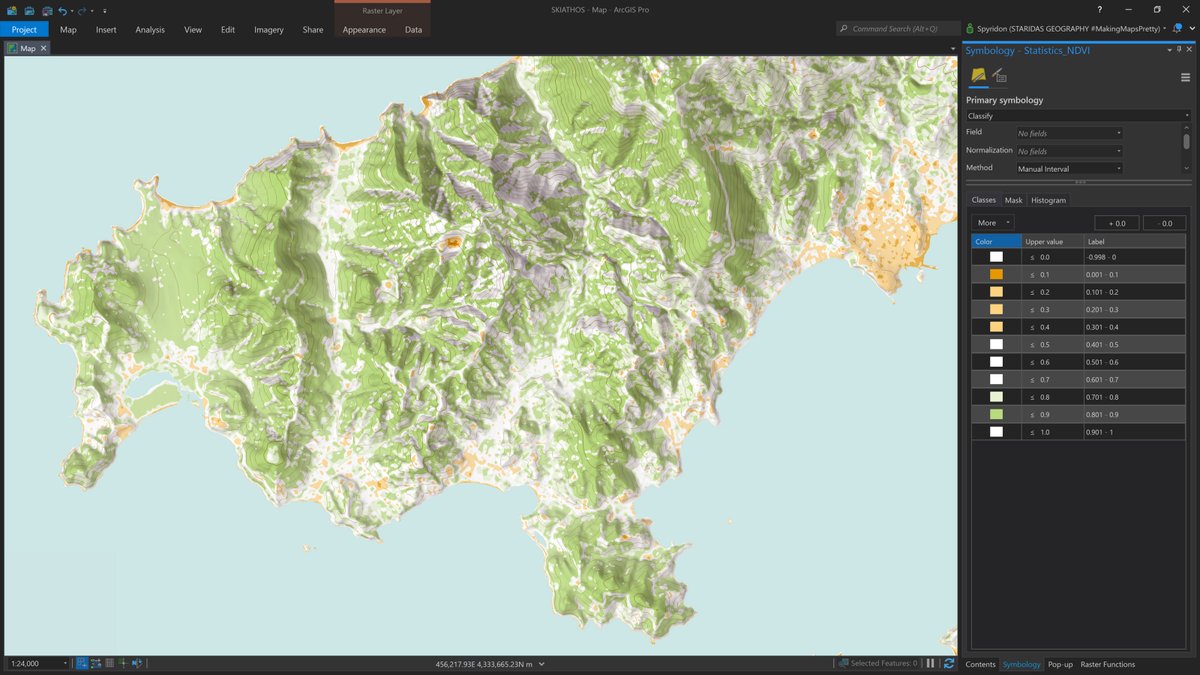Screen dimensions: 1200x675
Task: Click orange swatch for ≤ 0.1 class
Action: (996, 275)
